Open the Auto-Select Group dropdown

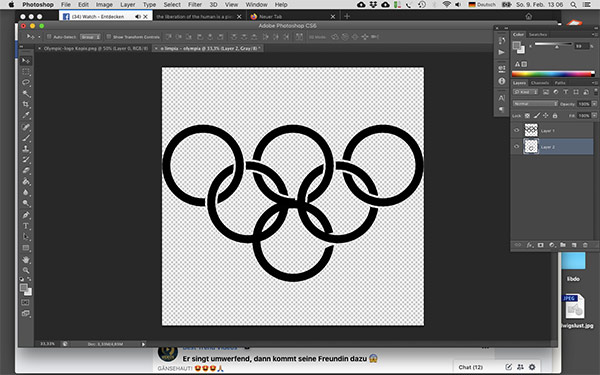90,37
